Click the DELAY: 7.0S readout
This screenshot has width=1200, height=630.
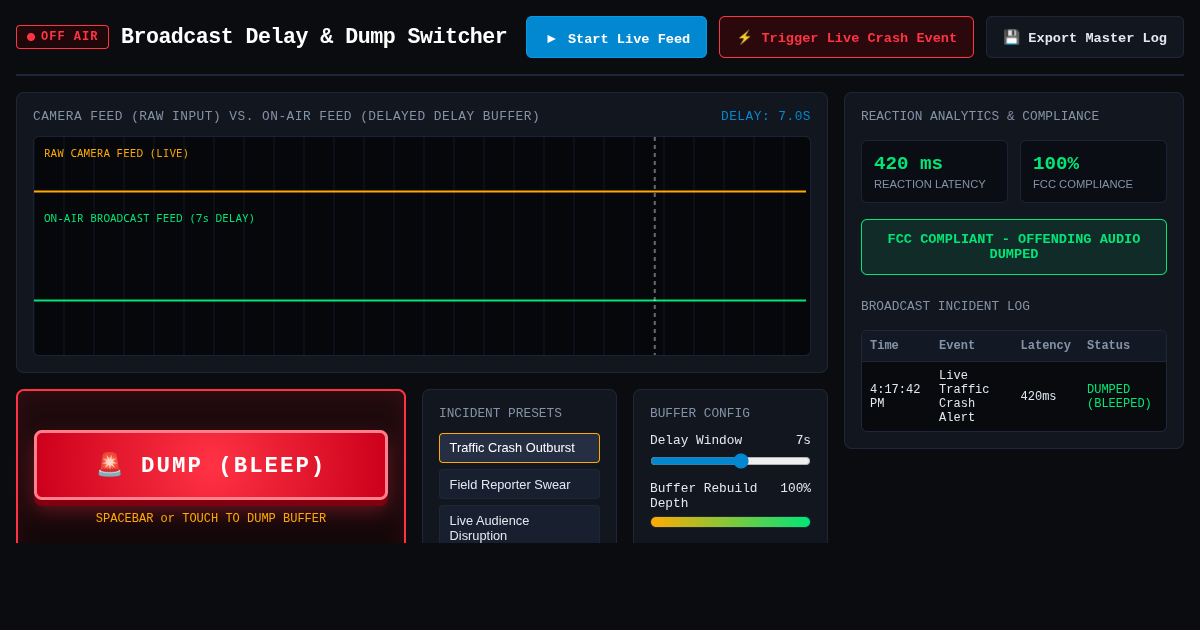pyautogui.click(x=766, y=116)
